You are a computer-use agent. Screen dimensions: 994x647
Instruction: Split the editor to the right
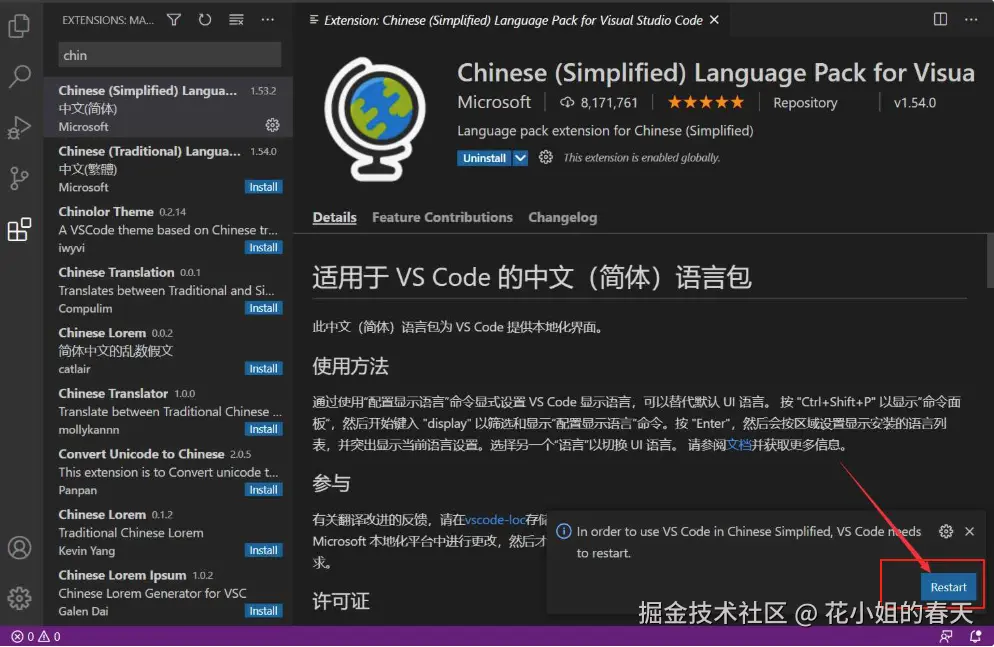(x=940, y=20)
